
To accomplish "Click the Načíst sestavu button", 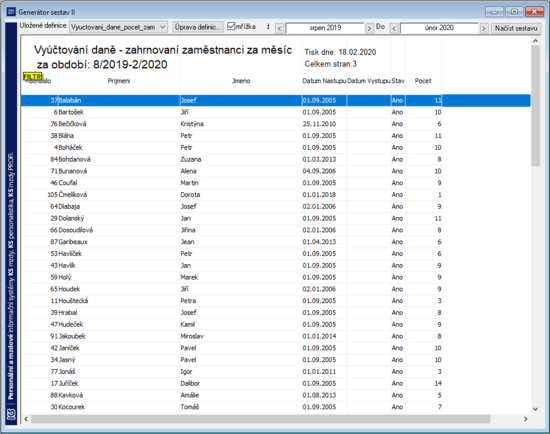I will 516,28.
